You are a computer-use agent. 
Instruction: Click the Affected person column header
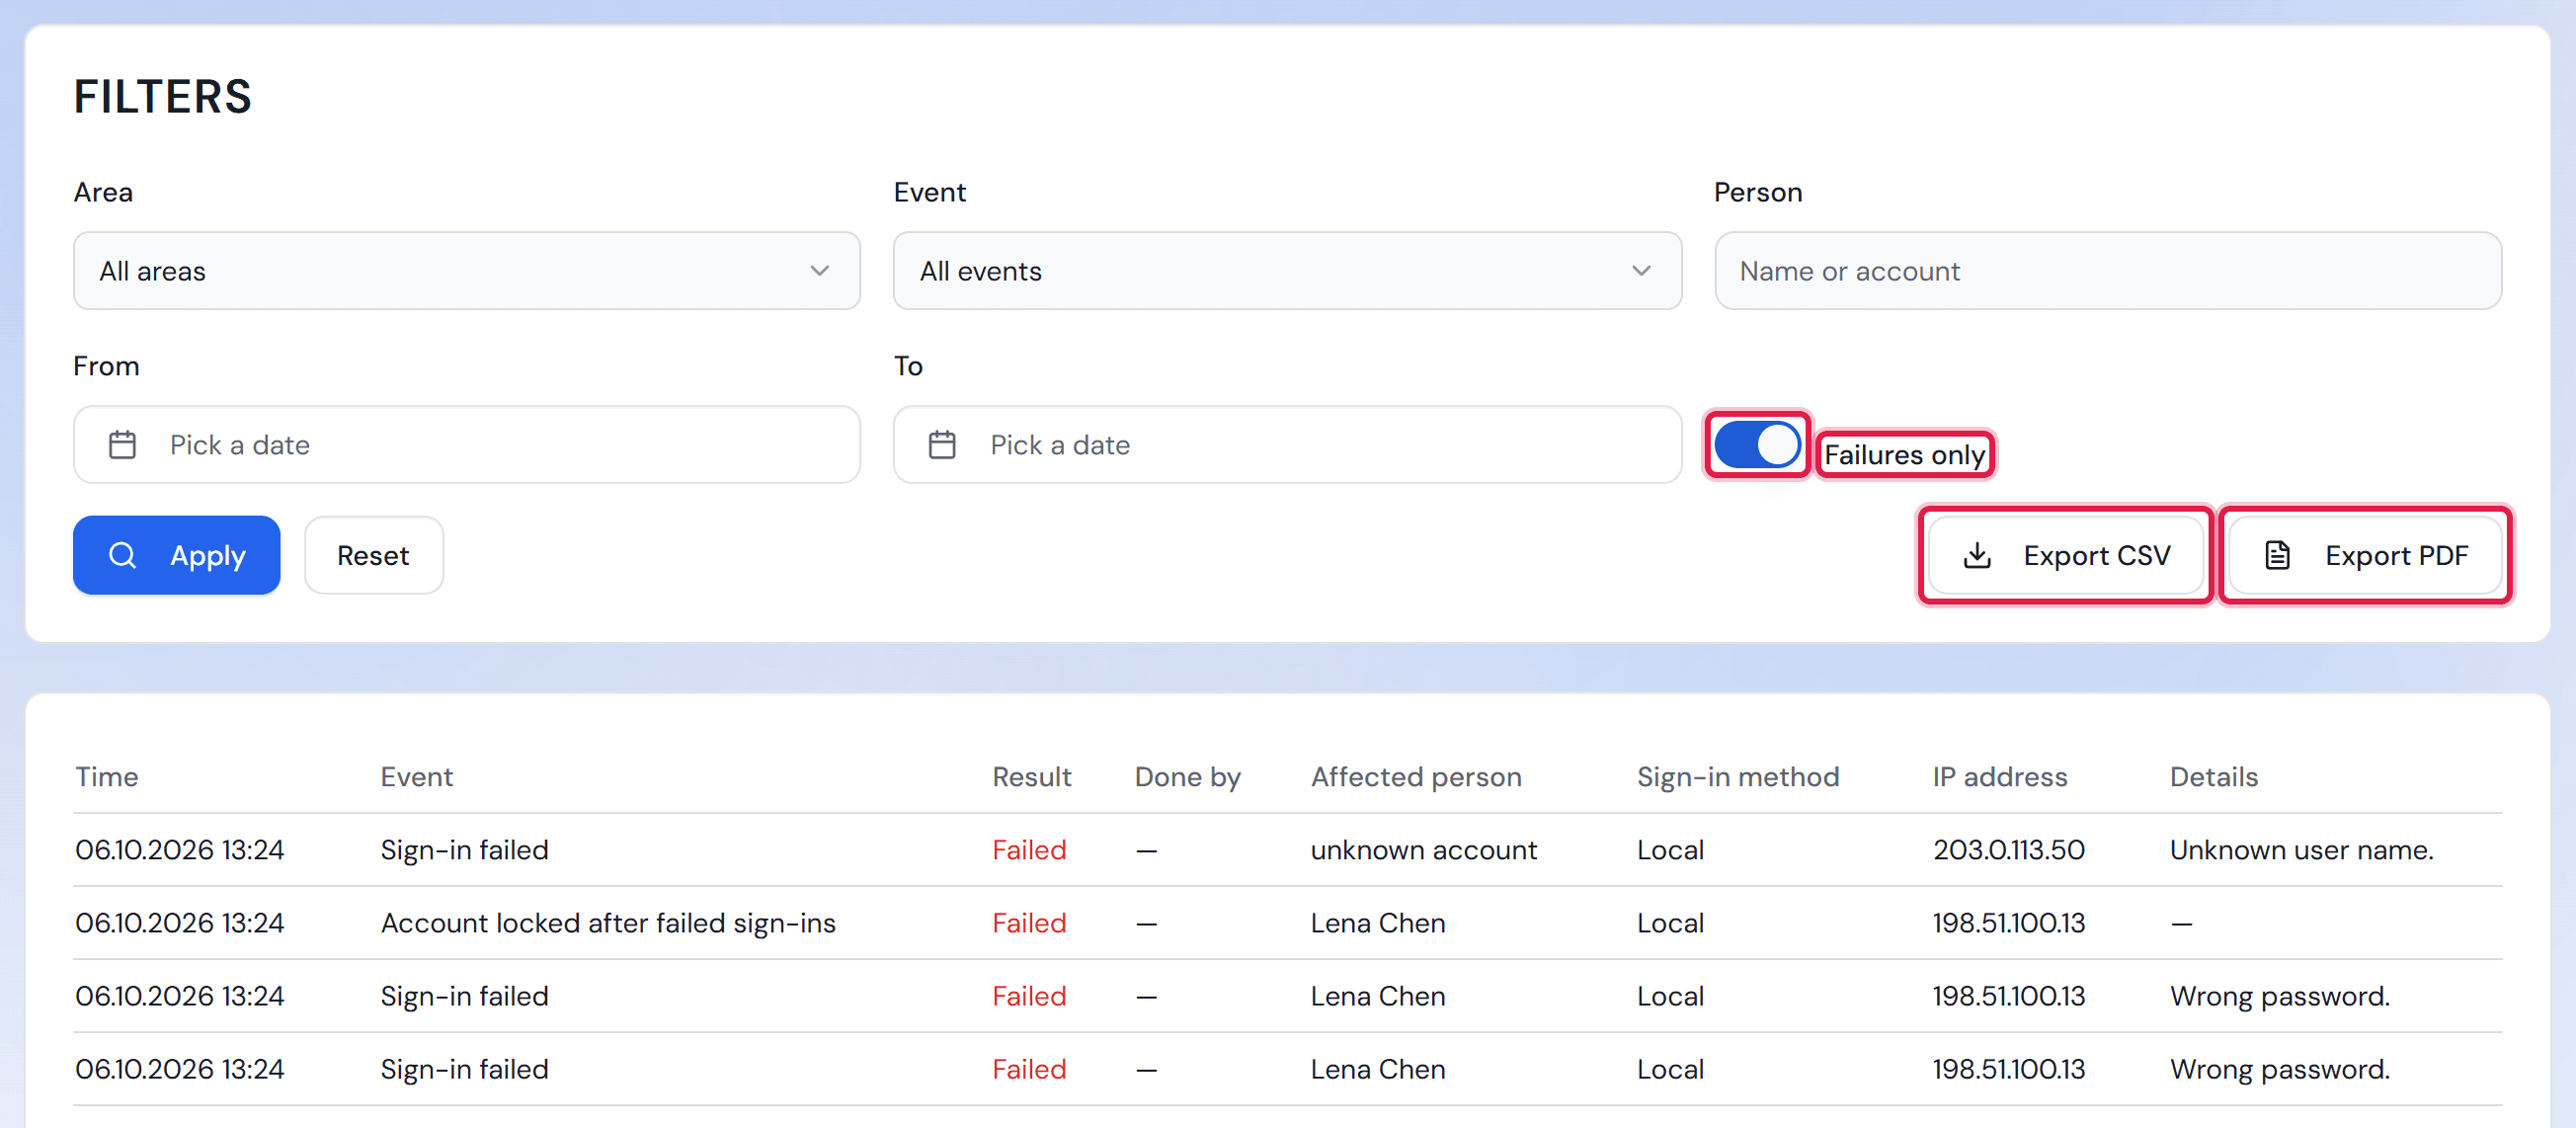pos(1416,777)
